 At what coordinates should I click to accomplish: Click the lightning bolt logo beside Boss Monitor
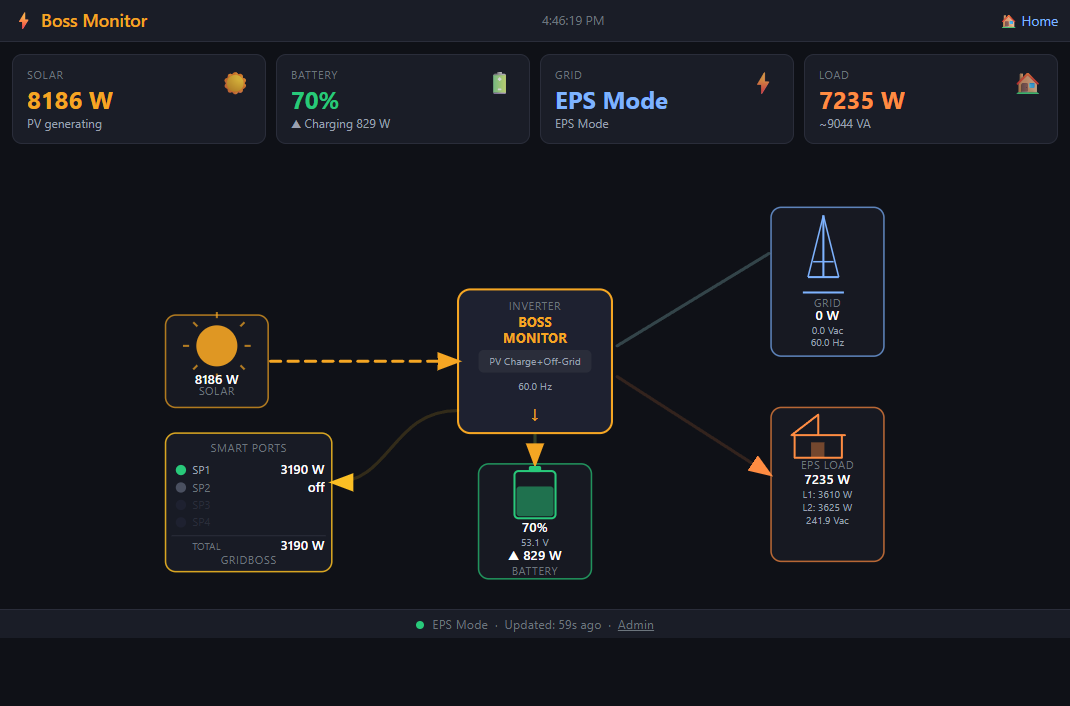click(24, 20)
